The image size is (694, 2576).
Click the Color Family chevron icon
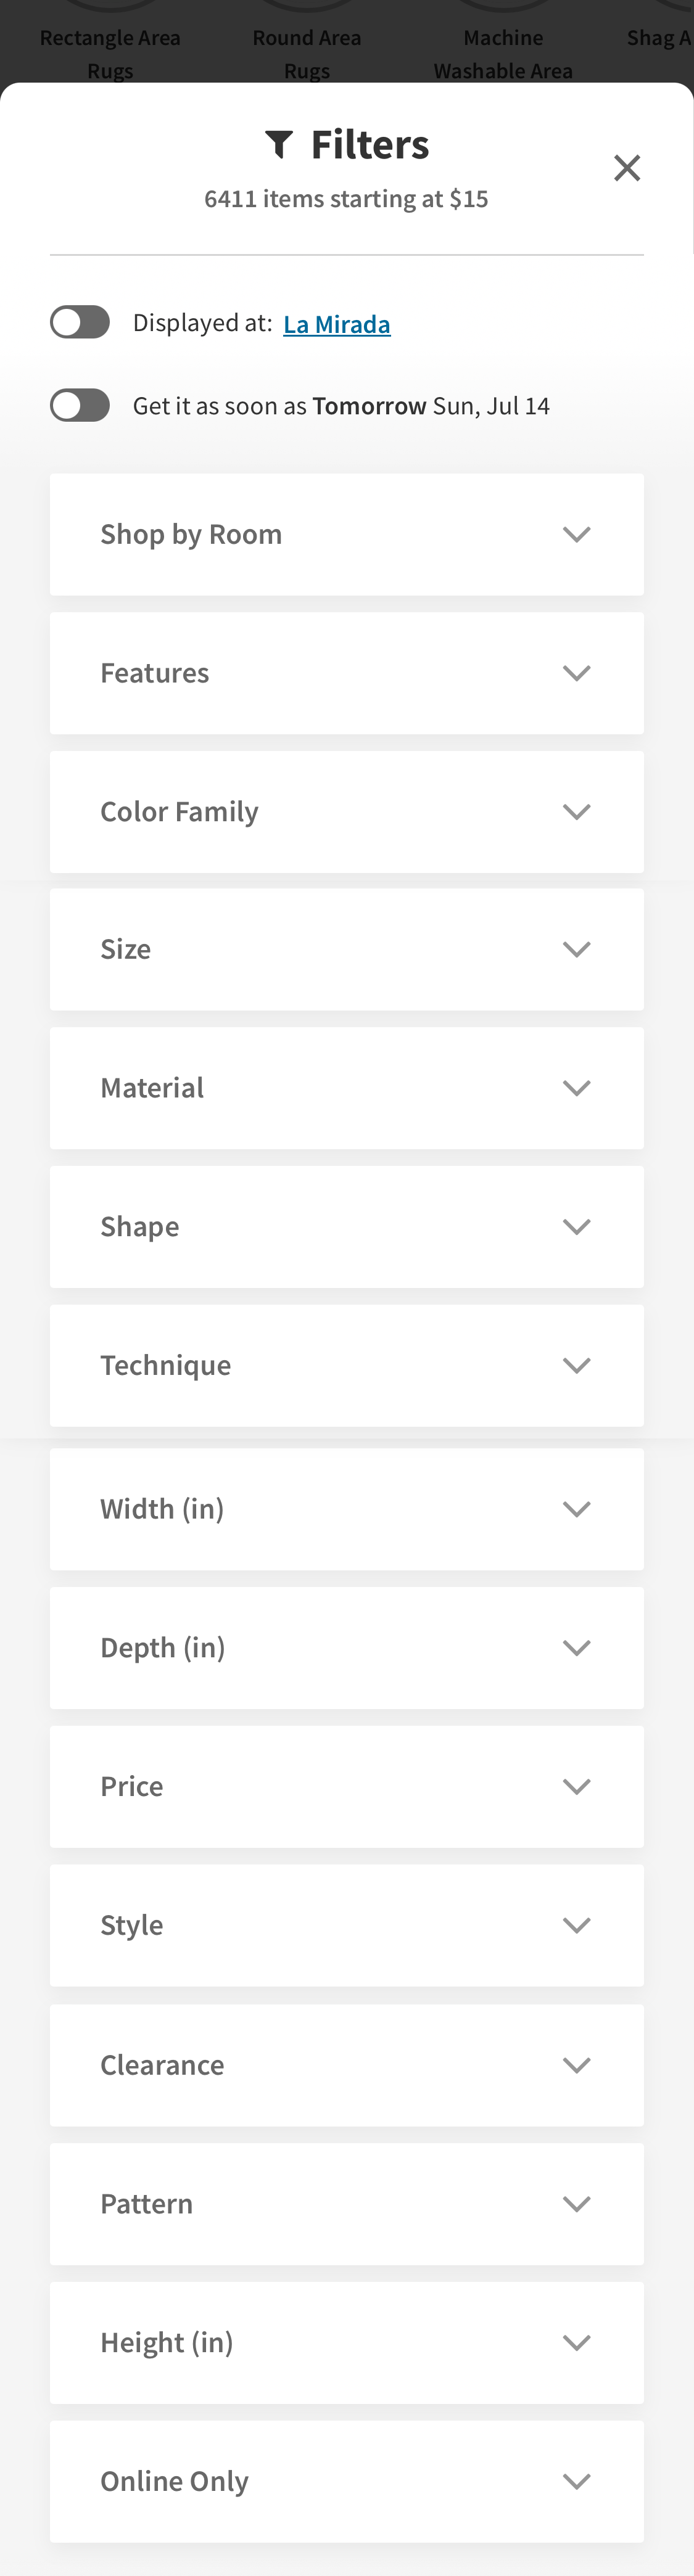576,811
